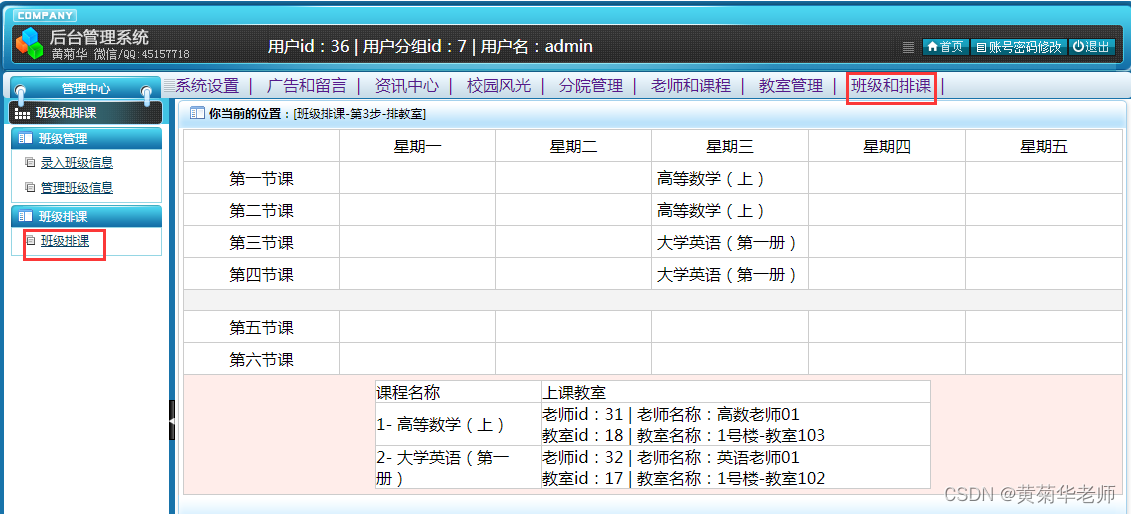This screenshot has height=514, width=1131.
Task: Click the 管理中心 sidebar title
Action: [x=86, y=89]
